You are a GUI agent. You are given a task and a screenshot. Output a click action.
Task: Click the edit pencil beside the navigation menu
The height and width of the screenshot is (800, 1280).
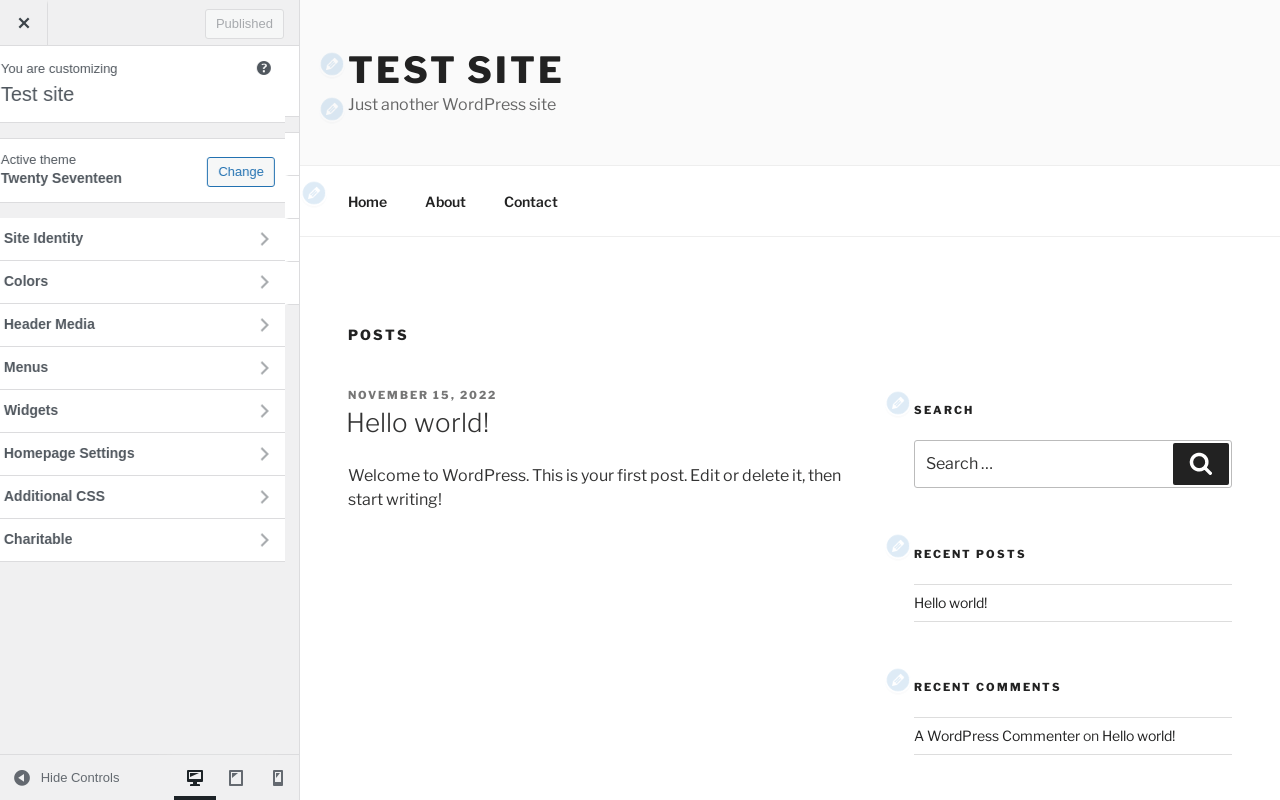[x=314, y=192]
